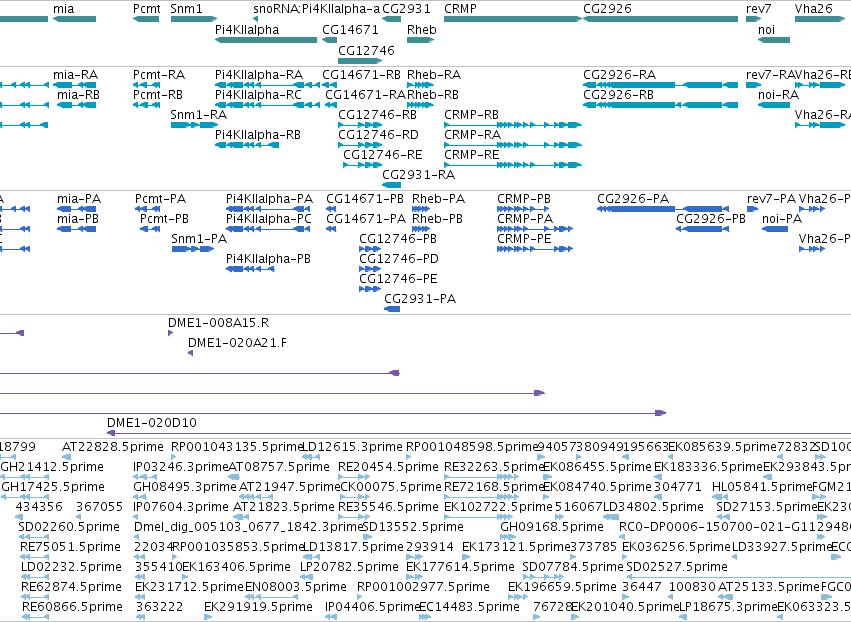Click the CRMP-PA protein label
Viewport: 851px width, 622px height.
pos(525,219)
